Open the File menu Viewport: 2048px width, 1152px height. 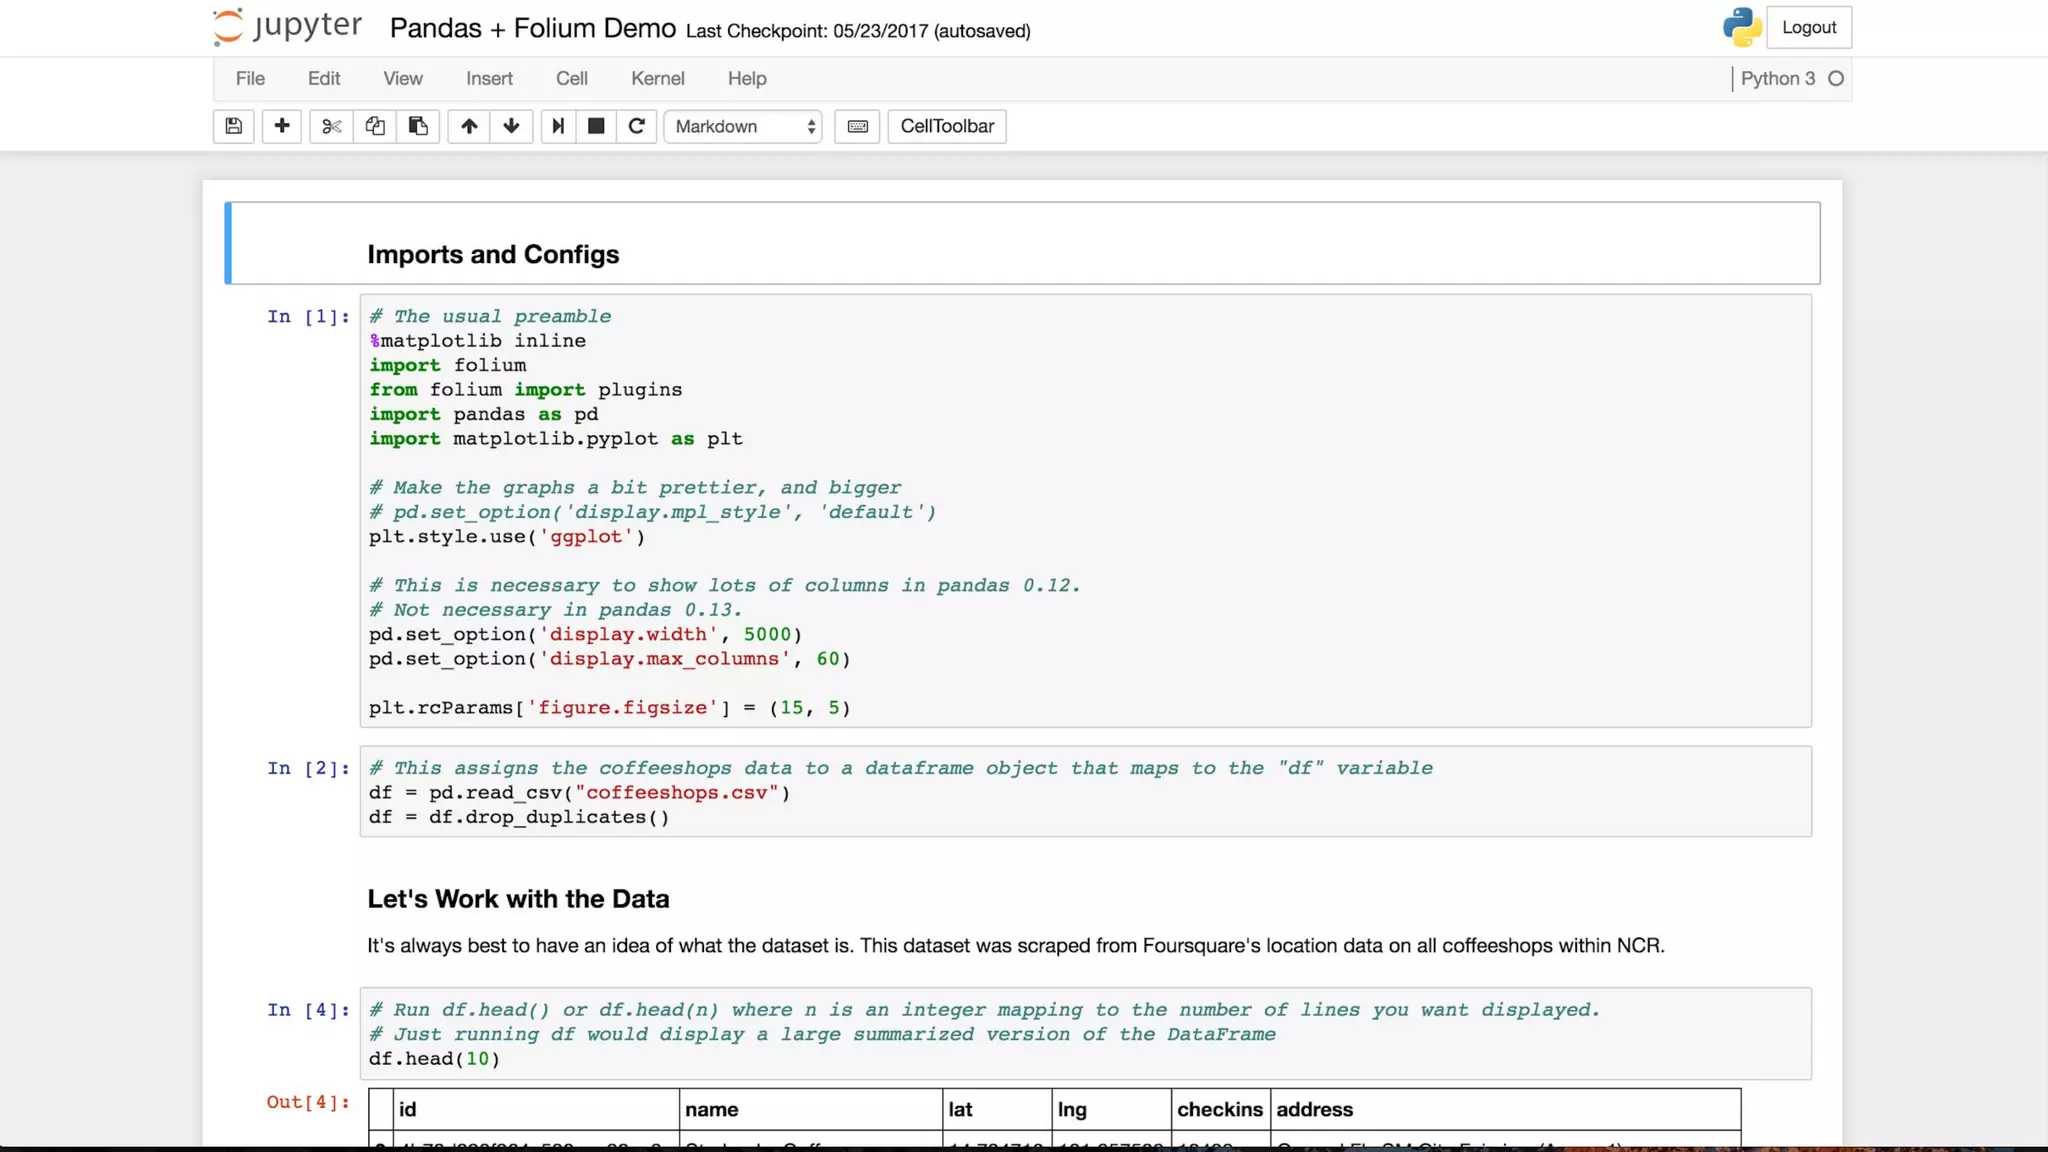[x=250, y=78]
